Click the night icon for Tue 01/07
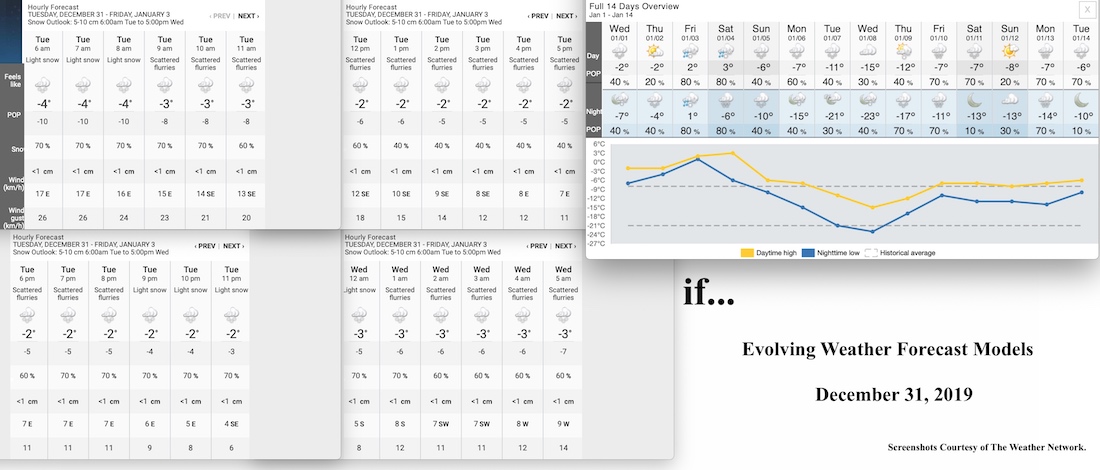Image resolution: width=1100 pixels, height=470 pixels. [832, 100]
